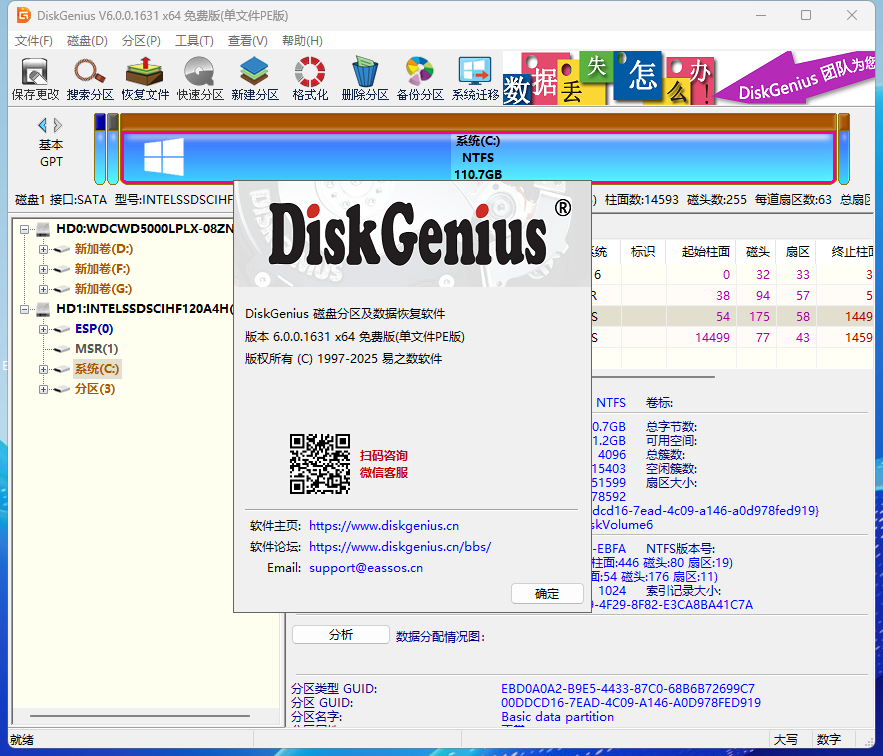This screenshot has width=883, height=756.
Task: Select MSR(1) in the disk tree
Action: (x=96, y=349)
